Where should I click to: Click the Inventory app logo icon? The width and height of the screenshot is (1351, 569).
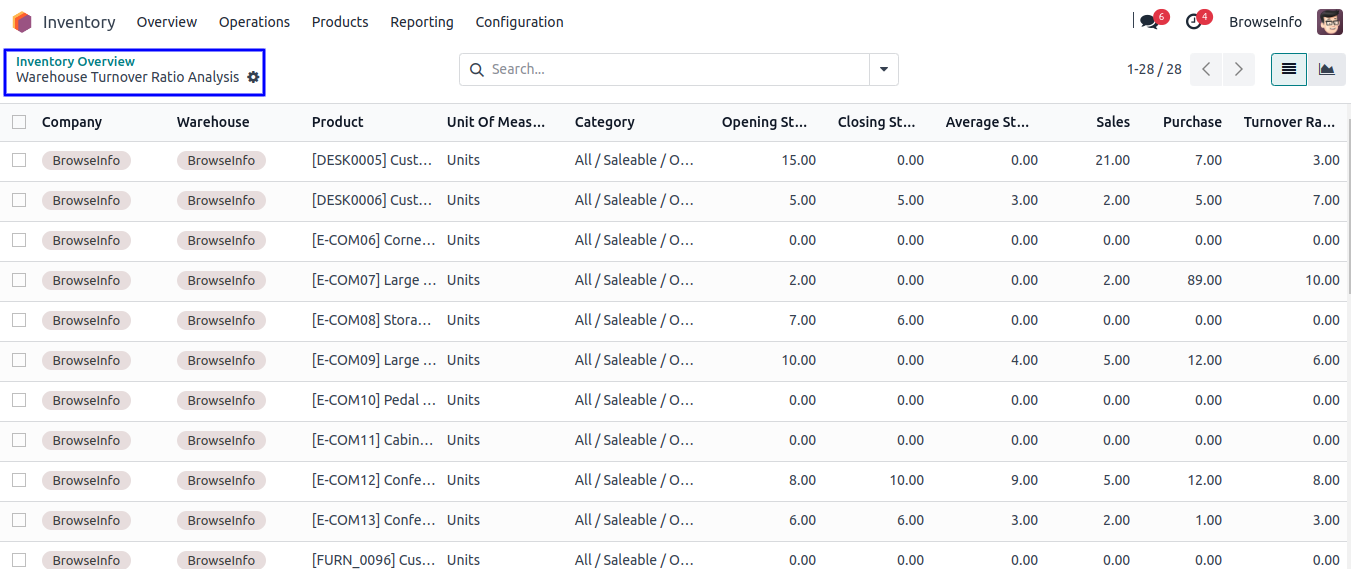point(22,22)
